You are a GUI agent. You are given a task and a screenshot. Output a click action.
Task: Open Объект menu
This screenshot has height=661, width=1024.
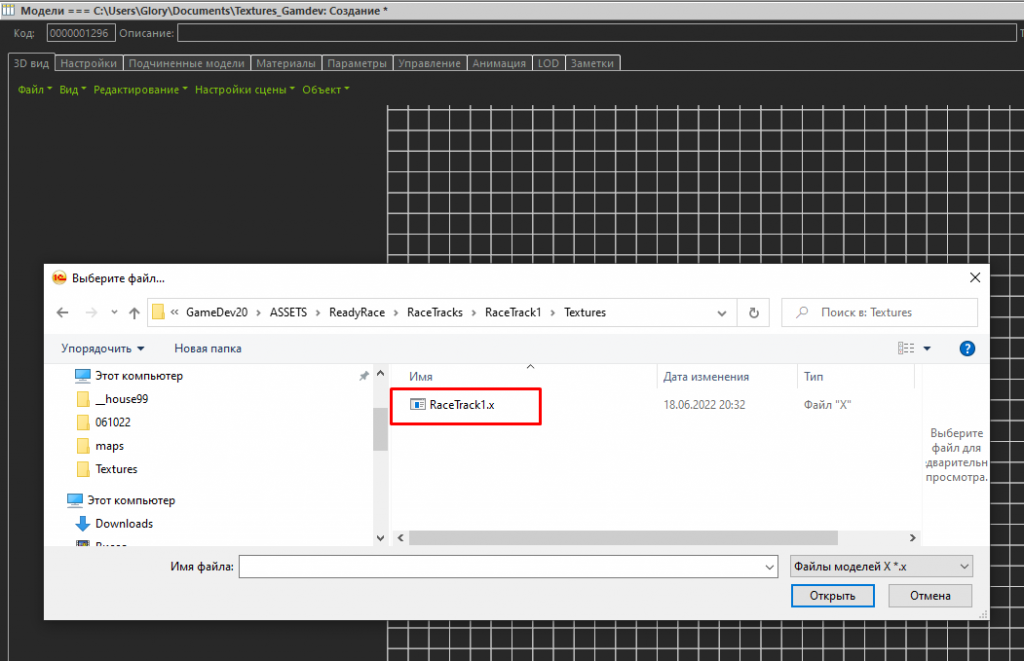tap(326, 89)
